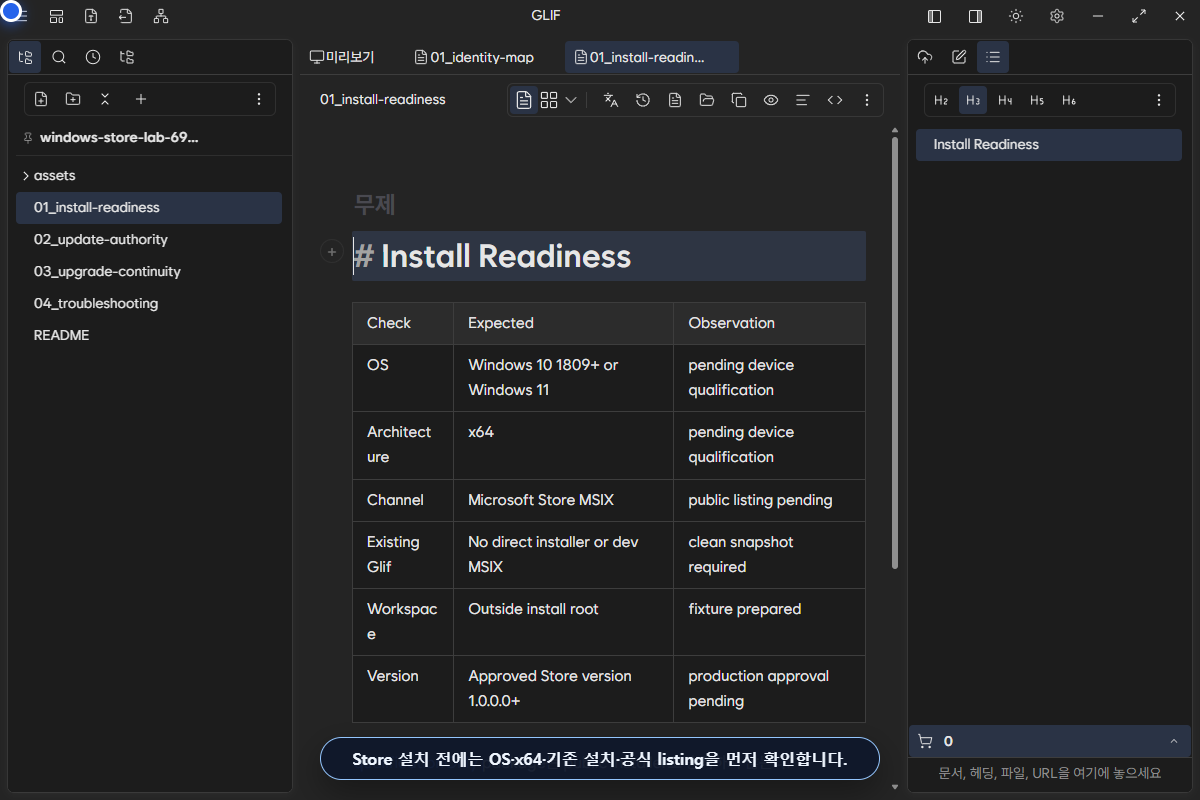The image size is (1200, 800).
Task: Open 04_troubleshooting file
Action: [x=149, y=303]
